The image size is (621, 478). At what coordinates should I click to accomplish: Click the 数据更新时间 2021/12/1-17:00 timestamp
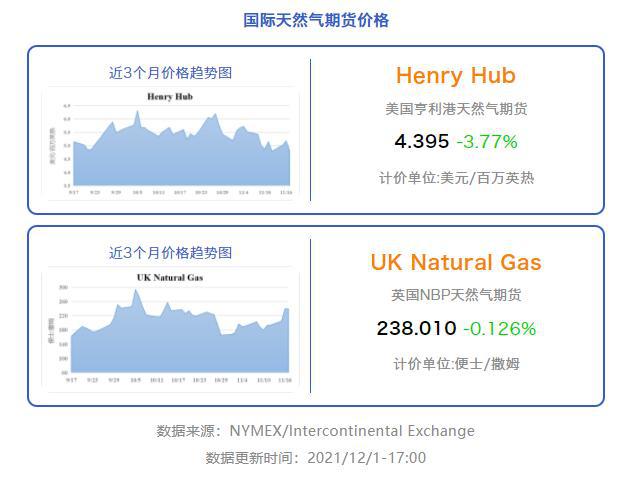click(x=316, y=458)
